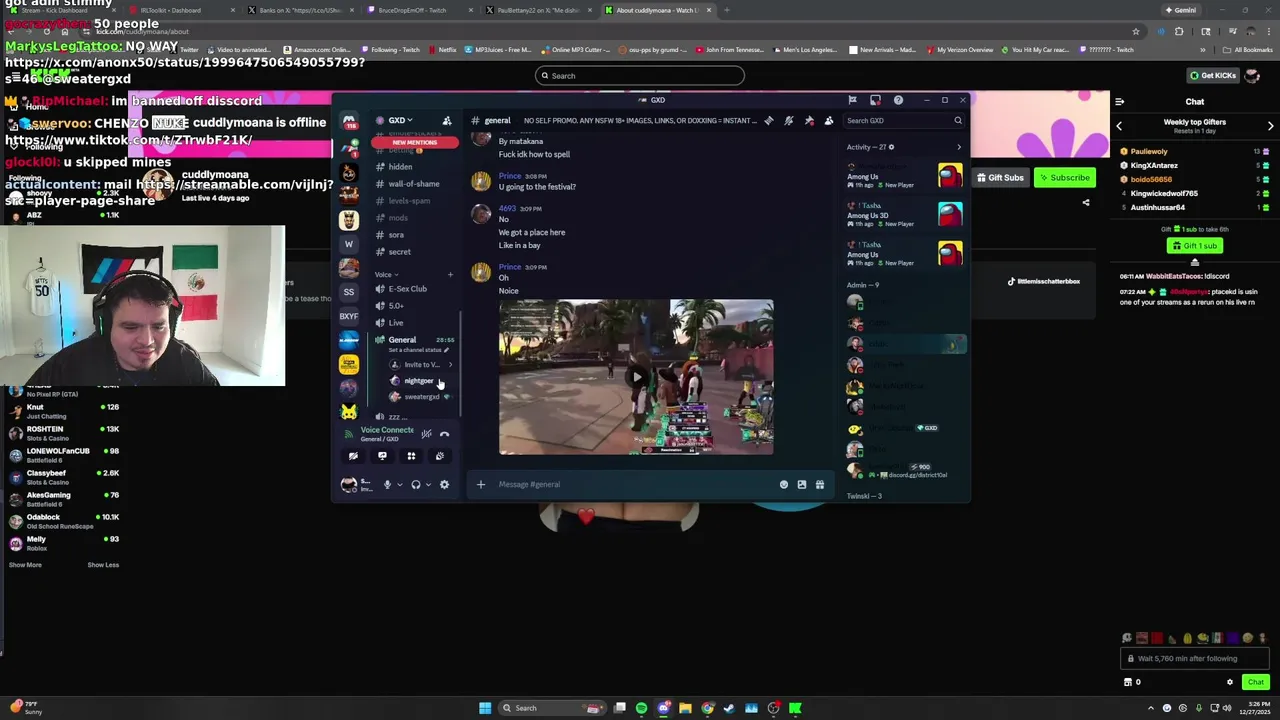Open the wall-of-shame channel
The image size is (1280, 720).
tap(413, 184)
